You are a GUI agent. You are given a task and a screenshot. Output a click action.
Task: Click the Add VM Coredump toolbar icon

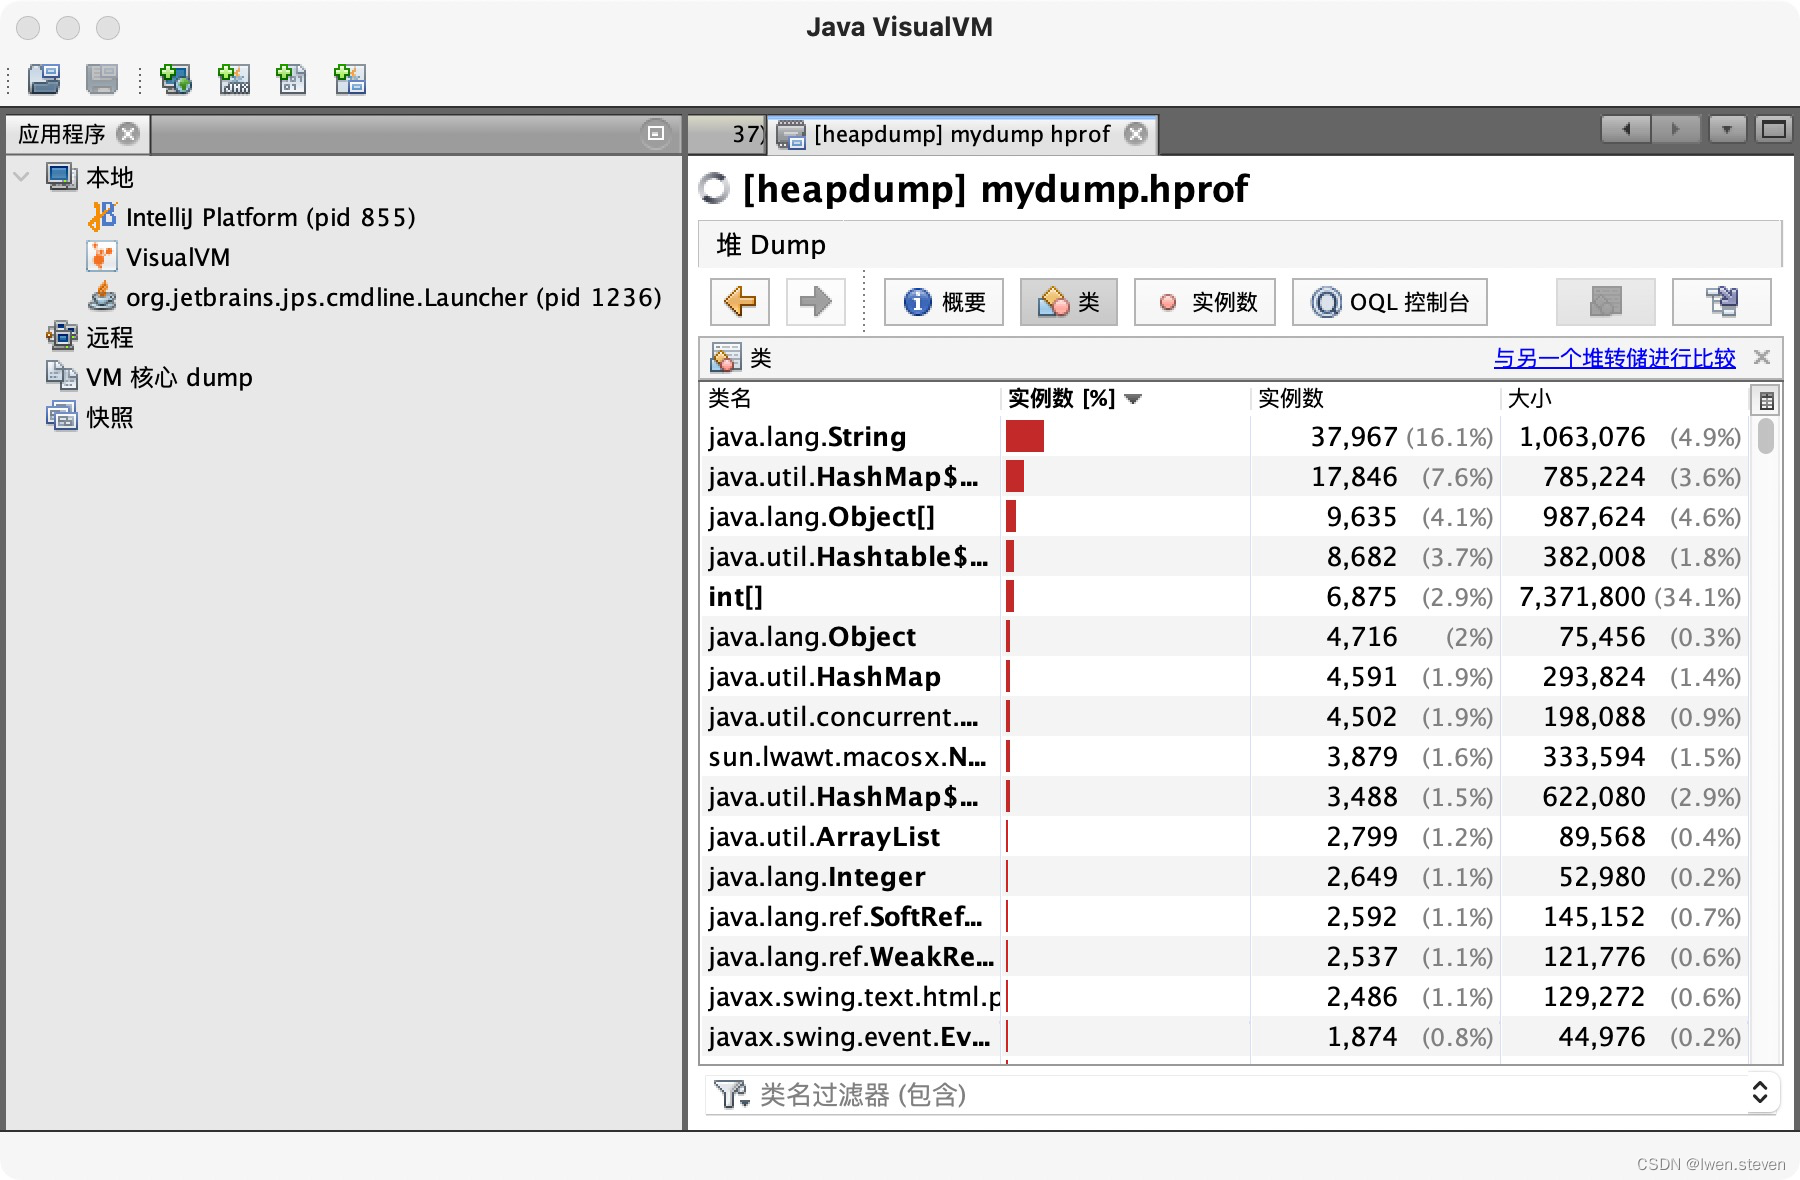pyautogui.click(x=292, y=79)
